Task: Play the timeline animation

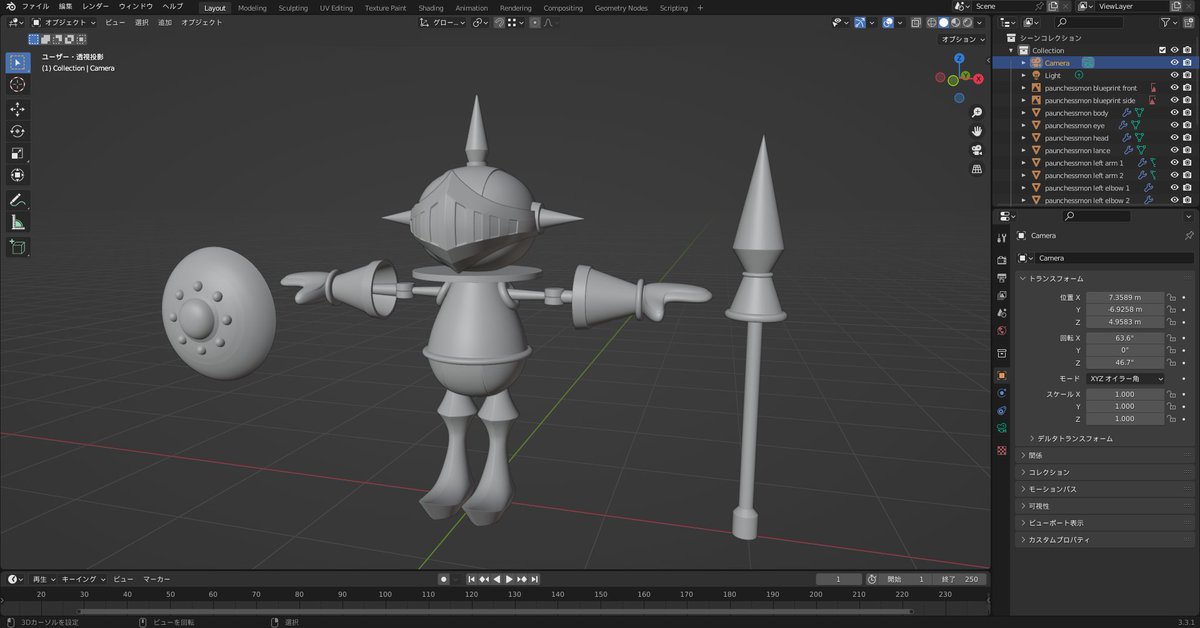Action: 509,579
